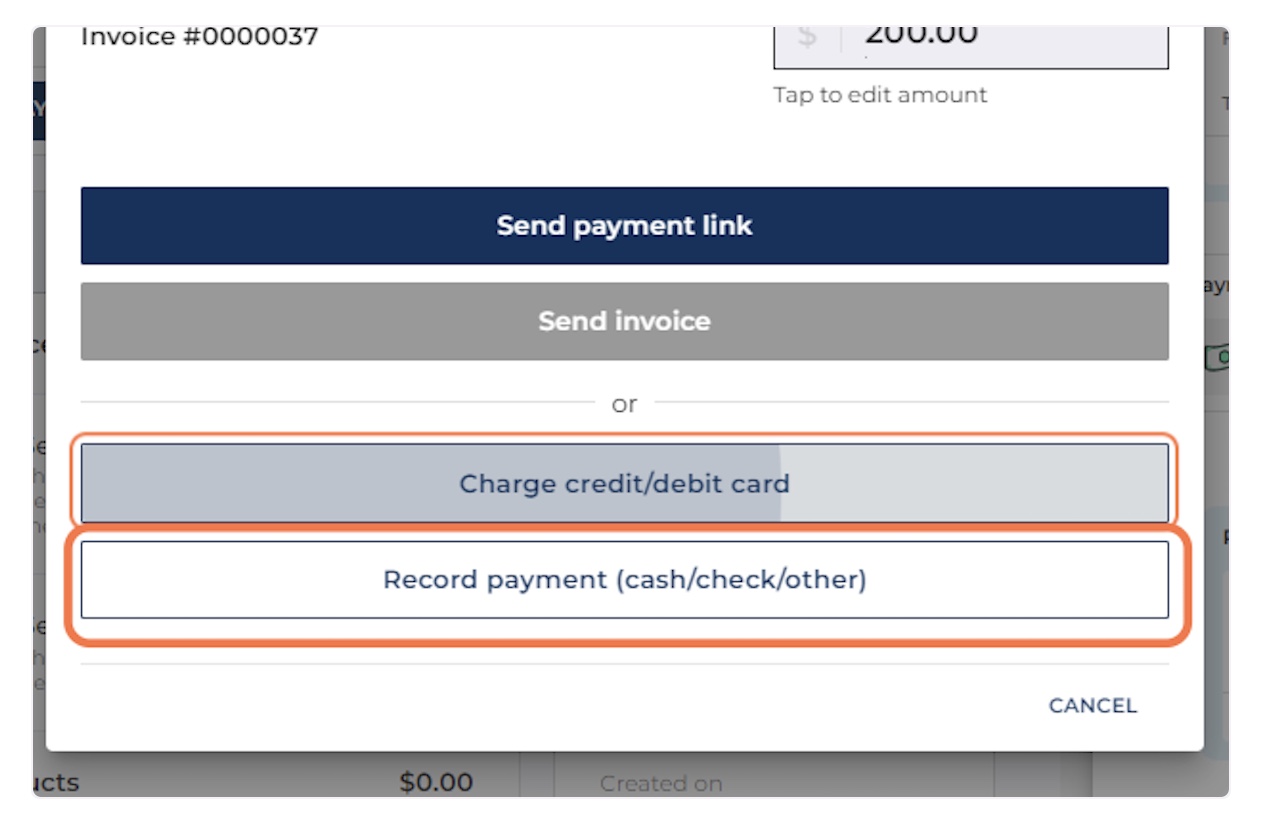Viewport: 1268px width, 814px height.
Task: Send the payment link
Action: (624, 226)
